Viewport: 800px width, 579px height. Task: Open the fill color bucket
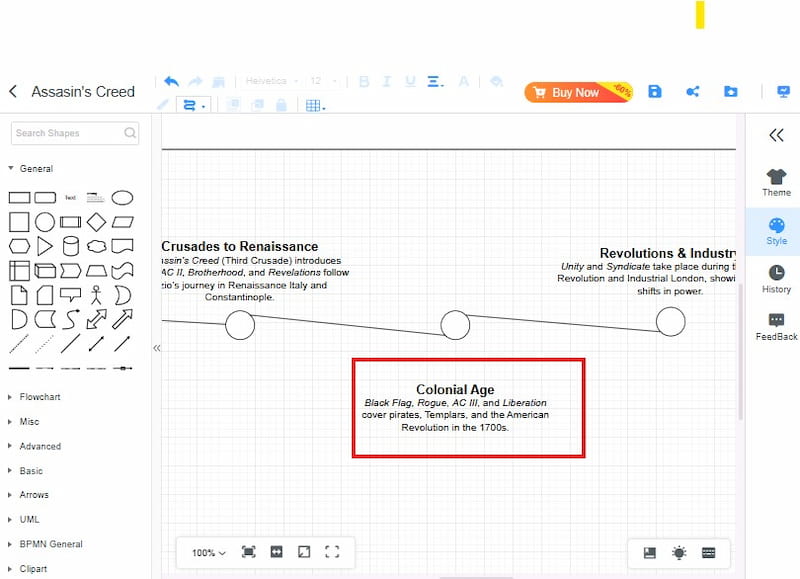[x=496, y=82]
